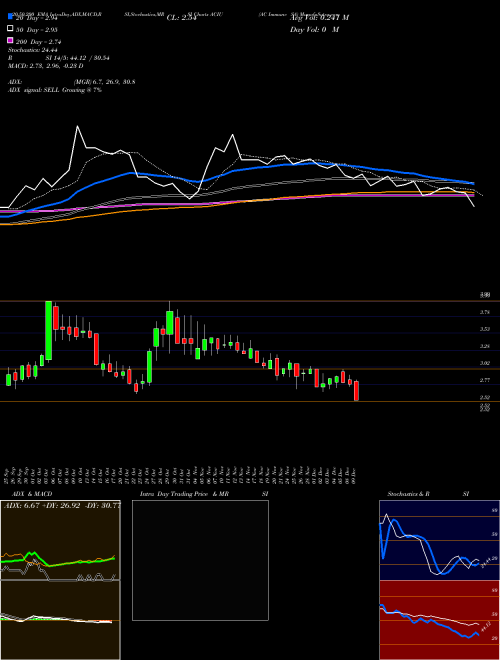Open the ADX & MACD indicator panel

pos(60,580)
